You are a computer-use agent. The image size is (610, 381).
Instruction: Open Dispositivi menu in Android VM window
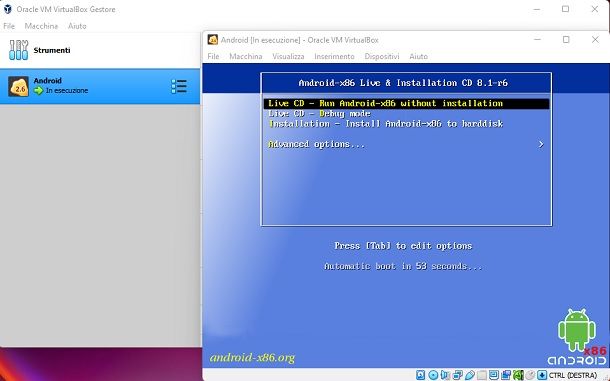coord(382,56)
